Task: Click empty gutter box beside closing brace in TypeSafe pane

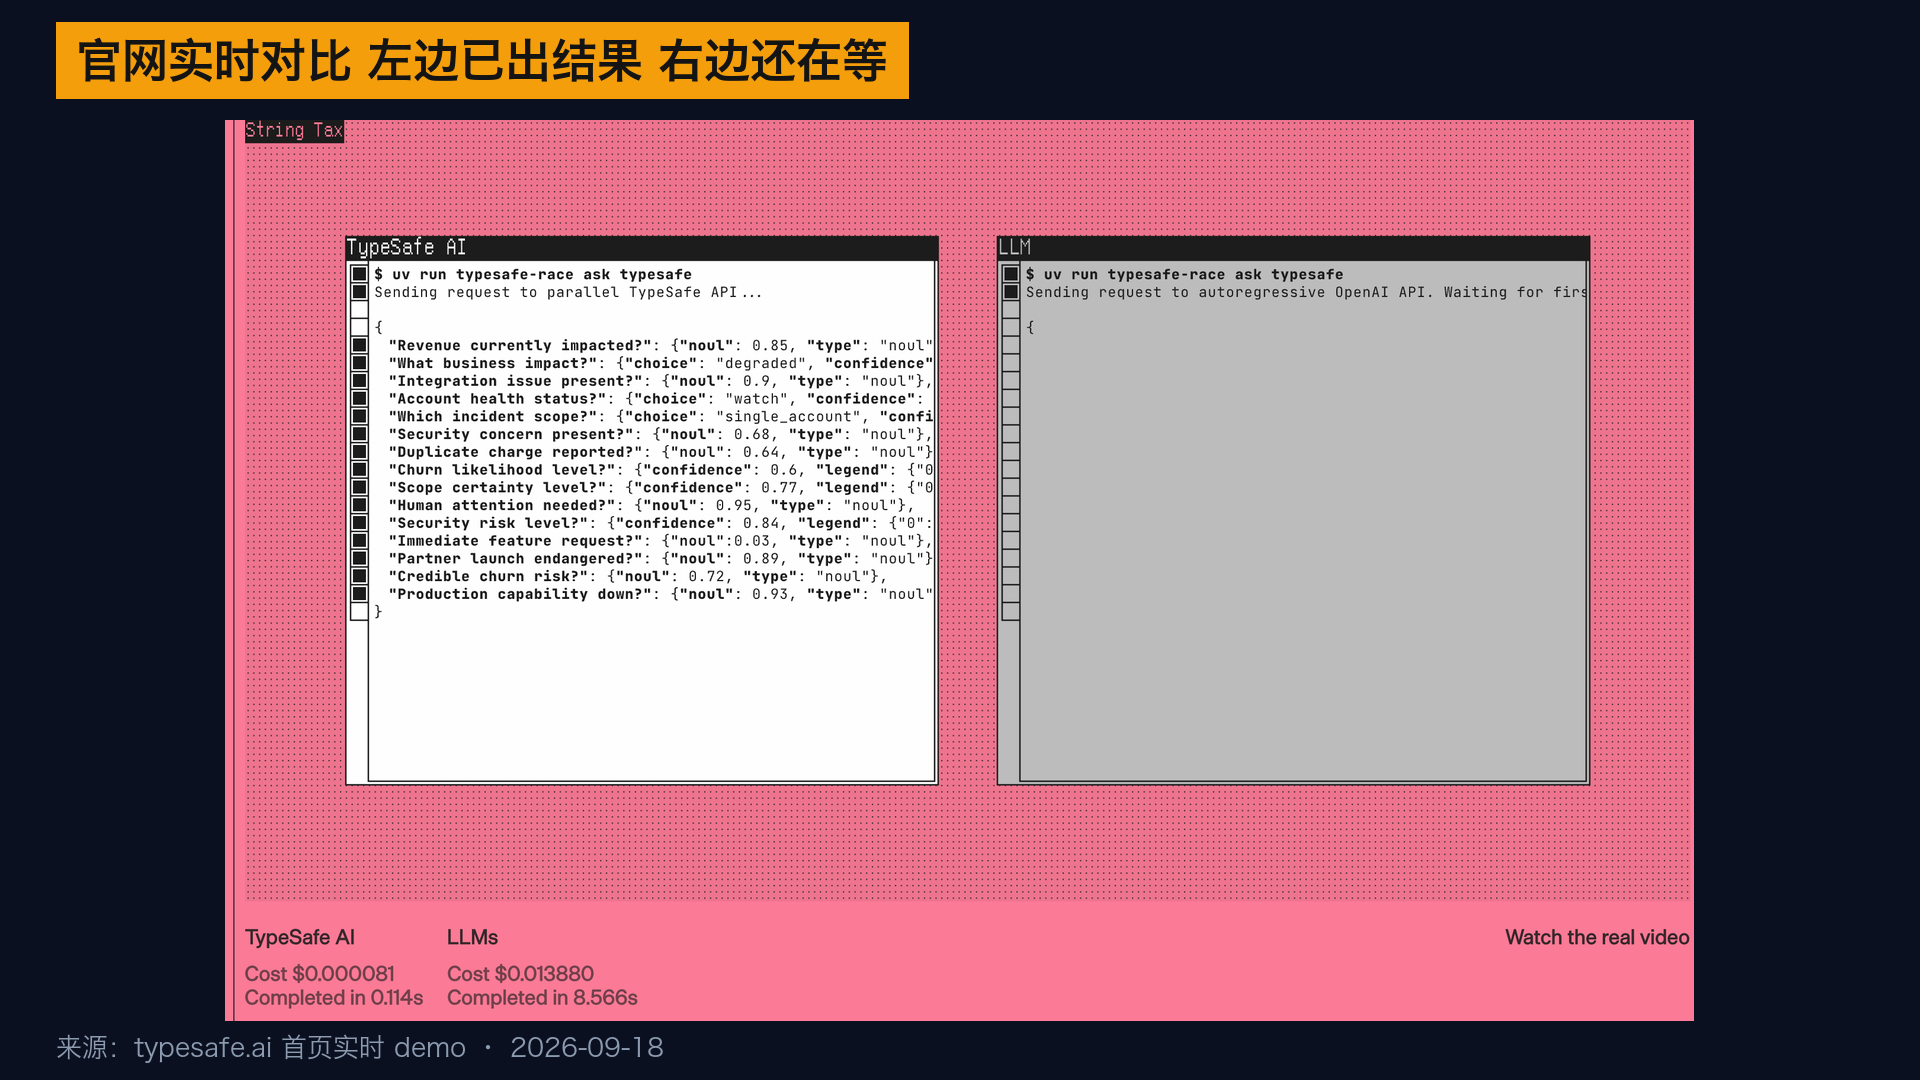Action: tap(359, 611)
